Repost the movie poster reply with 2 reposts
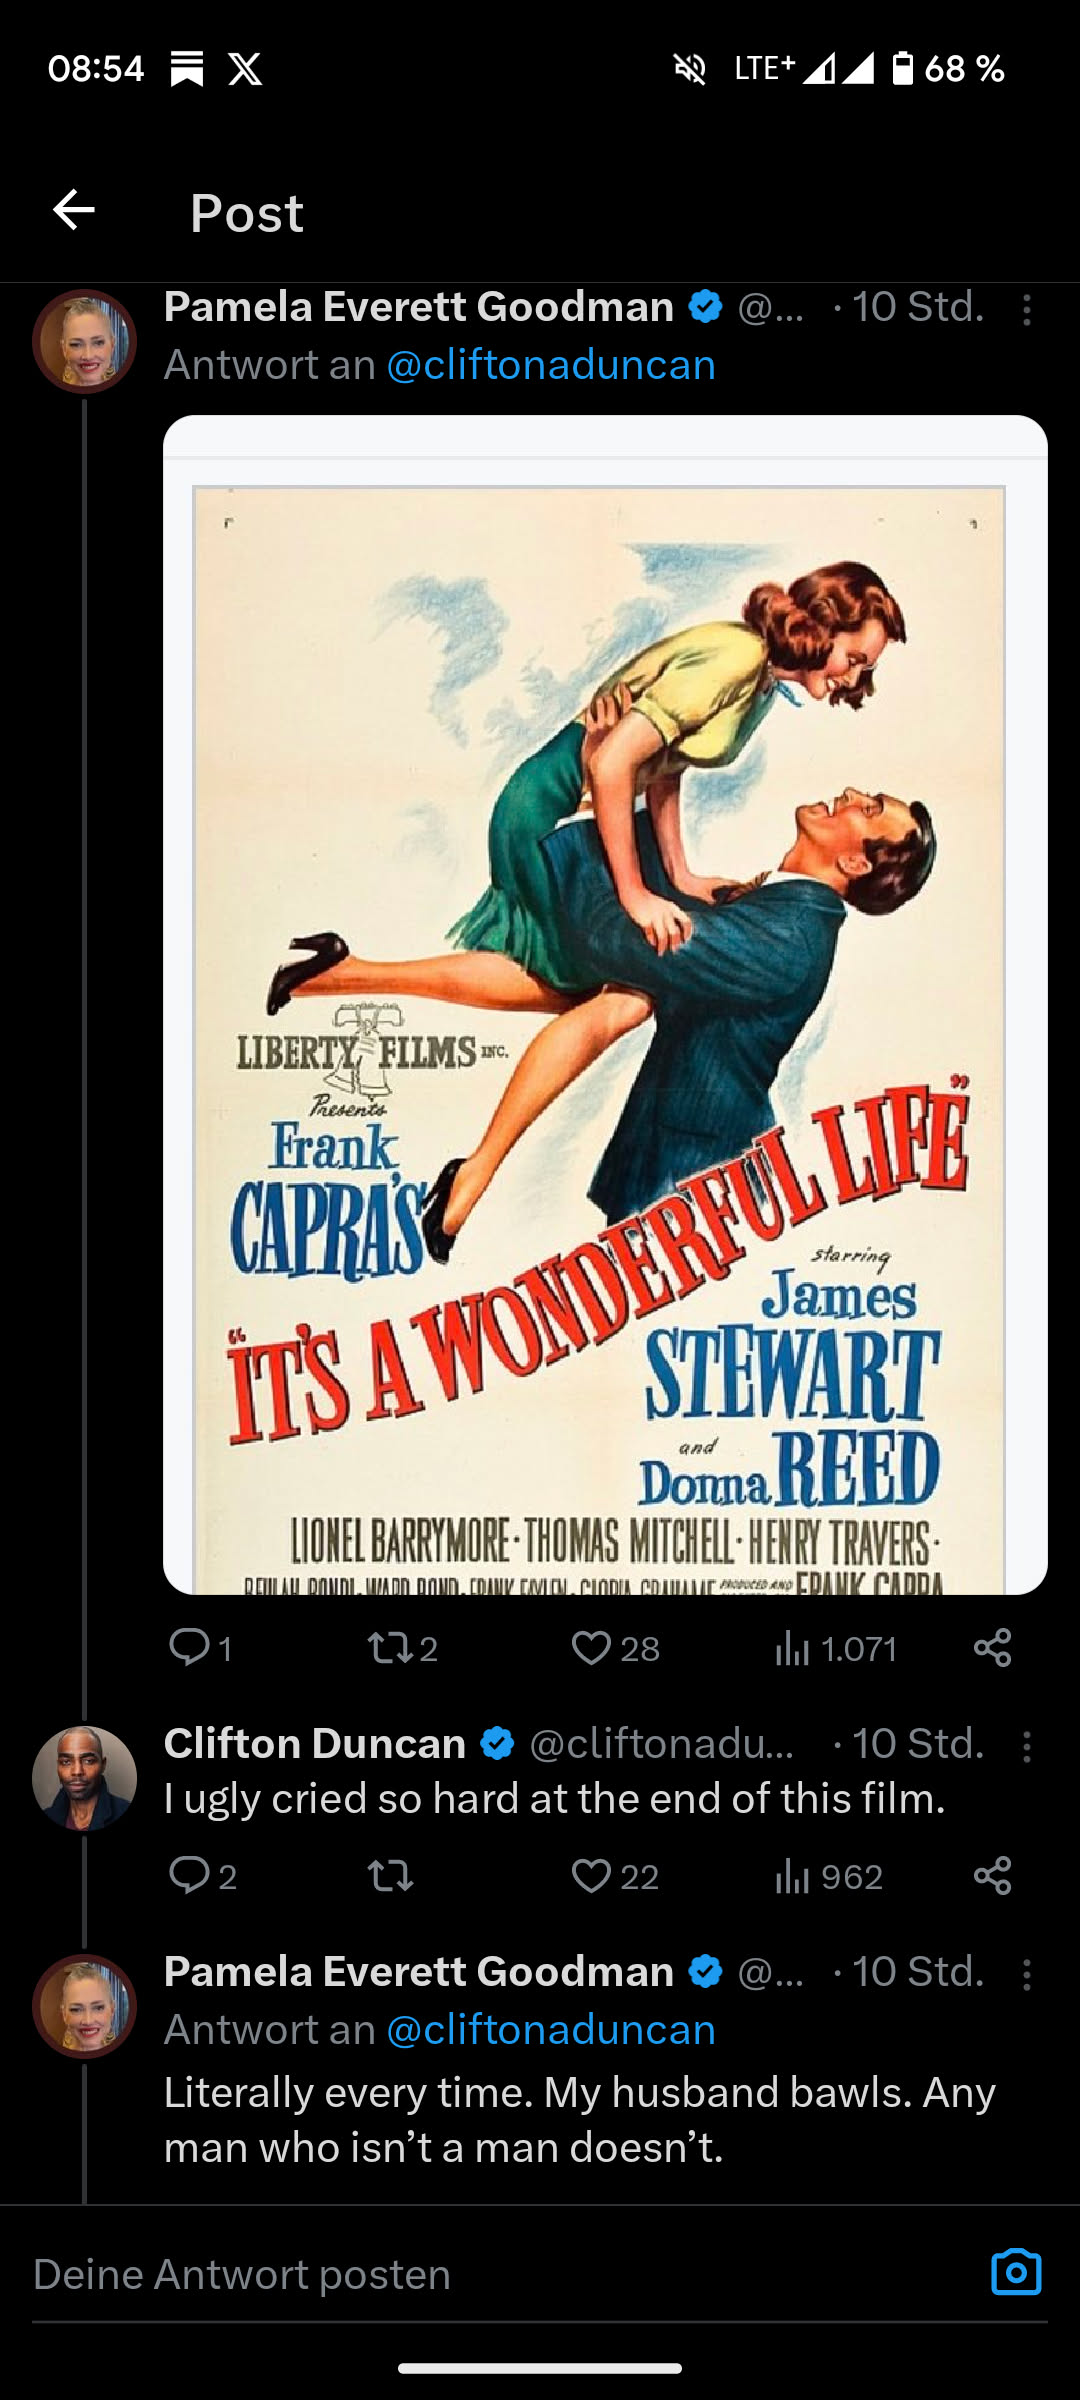 pyautogui.click(x=388, y=1648)
